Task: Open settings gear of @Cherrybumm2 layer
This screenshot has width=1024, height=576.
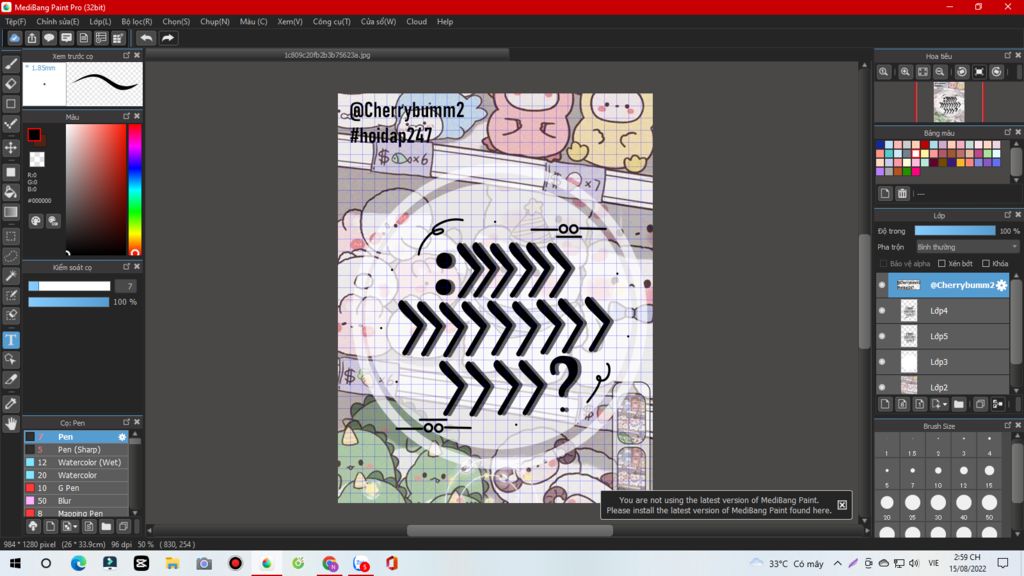Action: 1002,285
